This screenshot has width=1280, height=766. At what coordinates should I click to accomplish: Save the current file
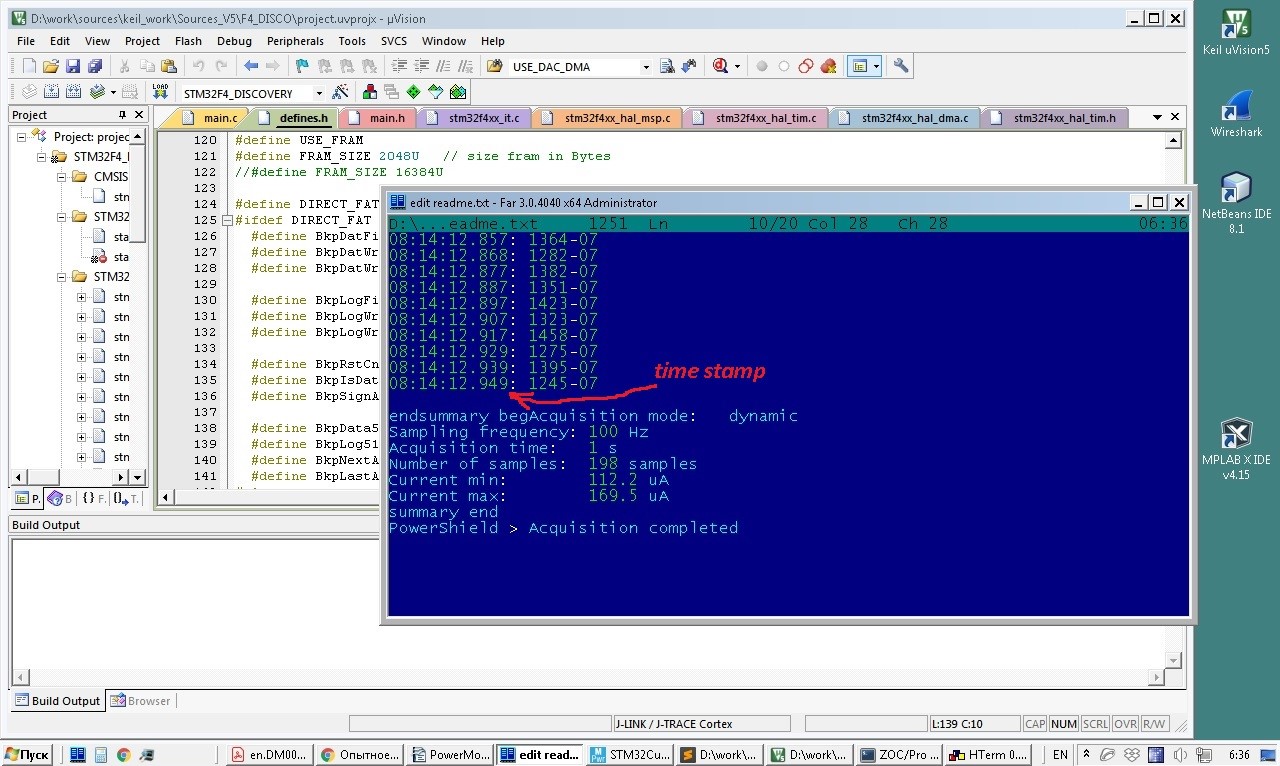73,66
